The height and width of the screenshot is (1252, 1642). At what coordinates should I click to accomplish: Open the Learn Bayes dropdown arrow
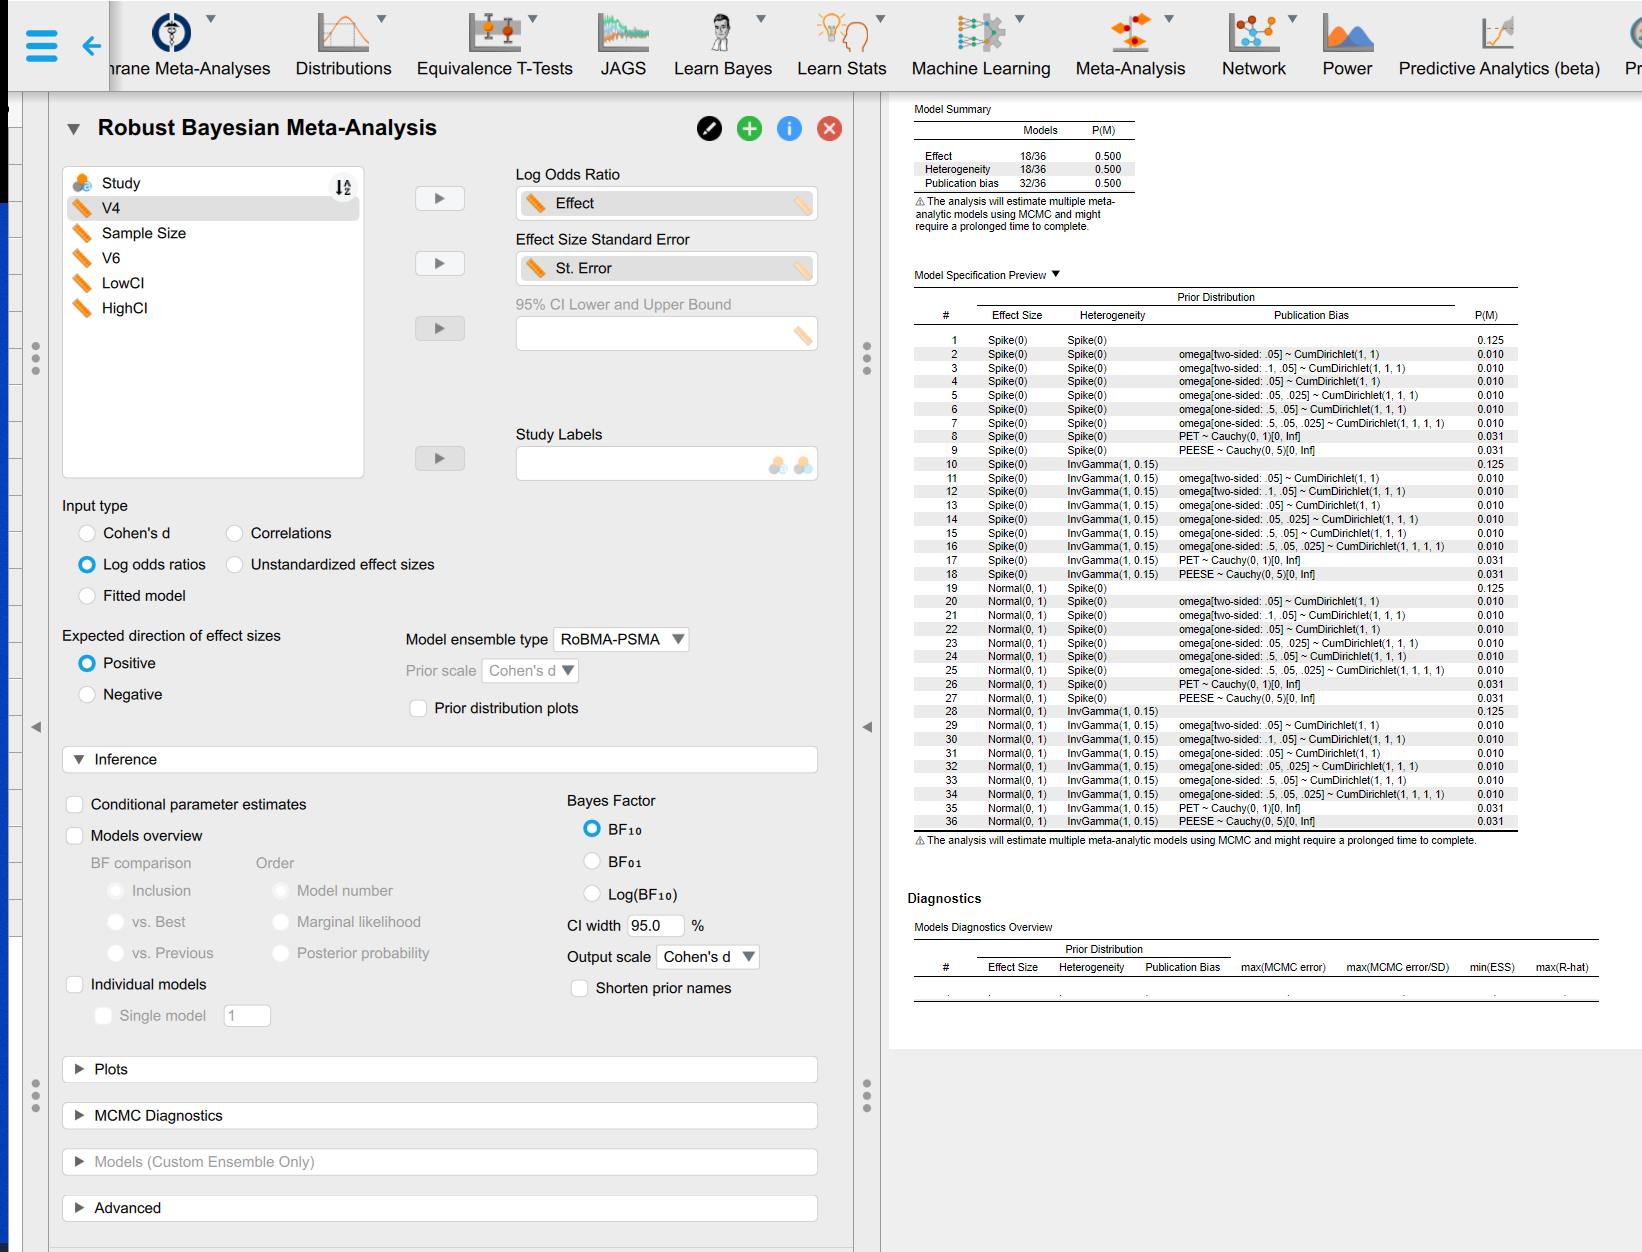[761, 19]
